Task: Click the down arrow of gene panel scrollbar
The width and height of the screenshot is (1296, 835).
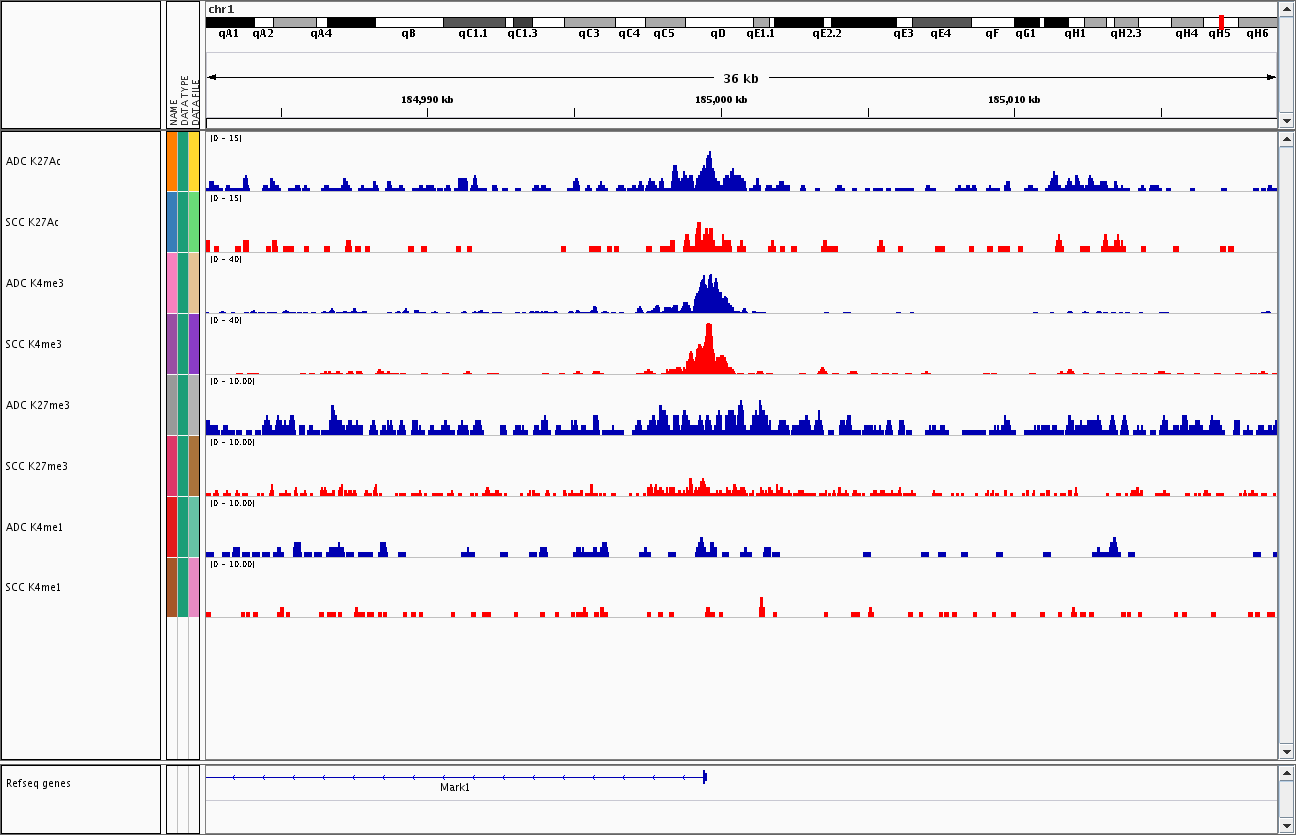Action: [1286, 825]
